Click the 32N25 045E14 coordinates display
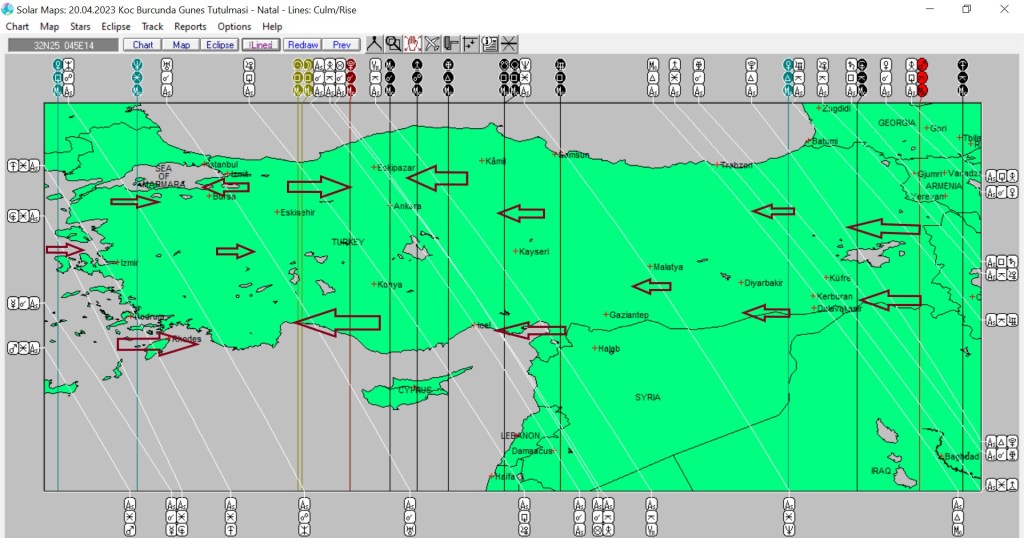This screenshot has height=538, width=1024. point(62,45)
